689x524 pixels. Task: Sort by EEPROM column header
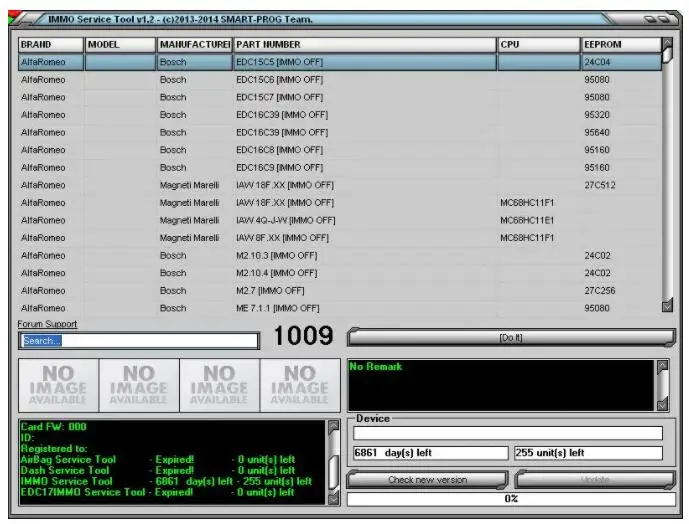pyautogui.click(x=621, y=44)
